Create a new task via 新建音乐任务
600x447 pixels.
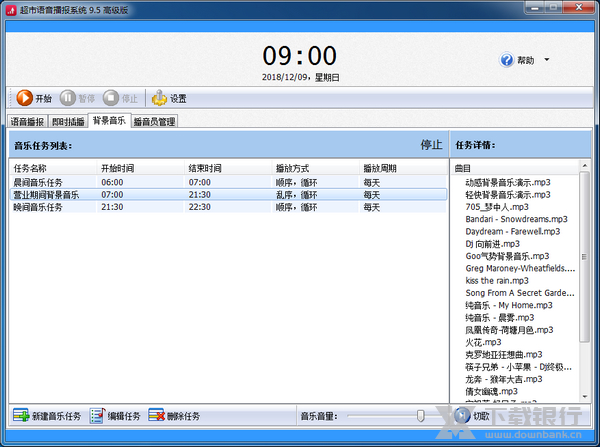point(47,416)
